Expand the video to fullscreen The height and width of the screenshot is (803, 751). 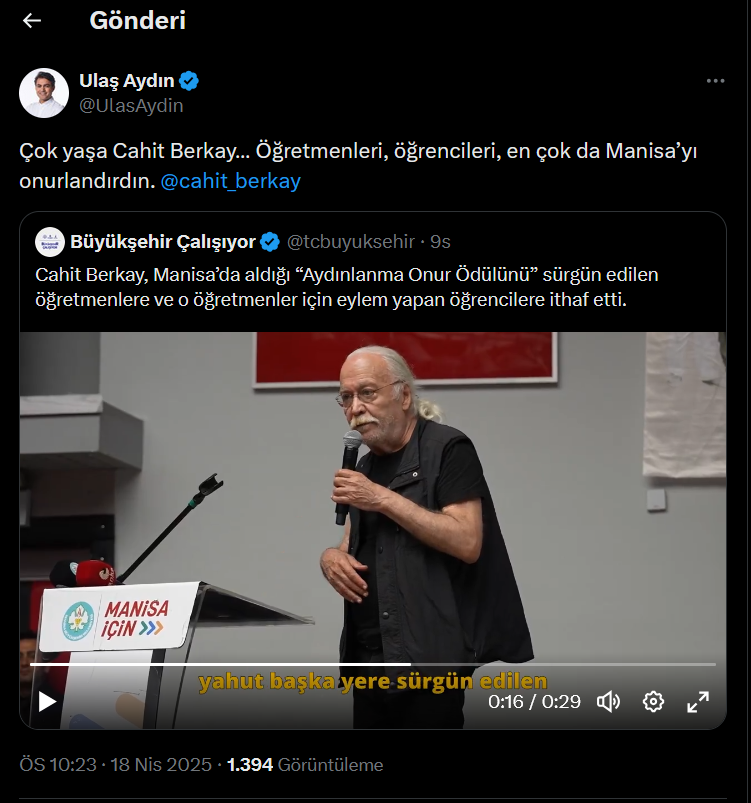point(698,702)
